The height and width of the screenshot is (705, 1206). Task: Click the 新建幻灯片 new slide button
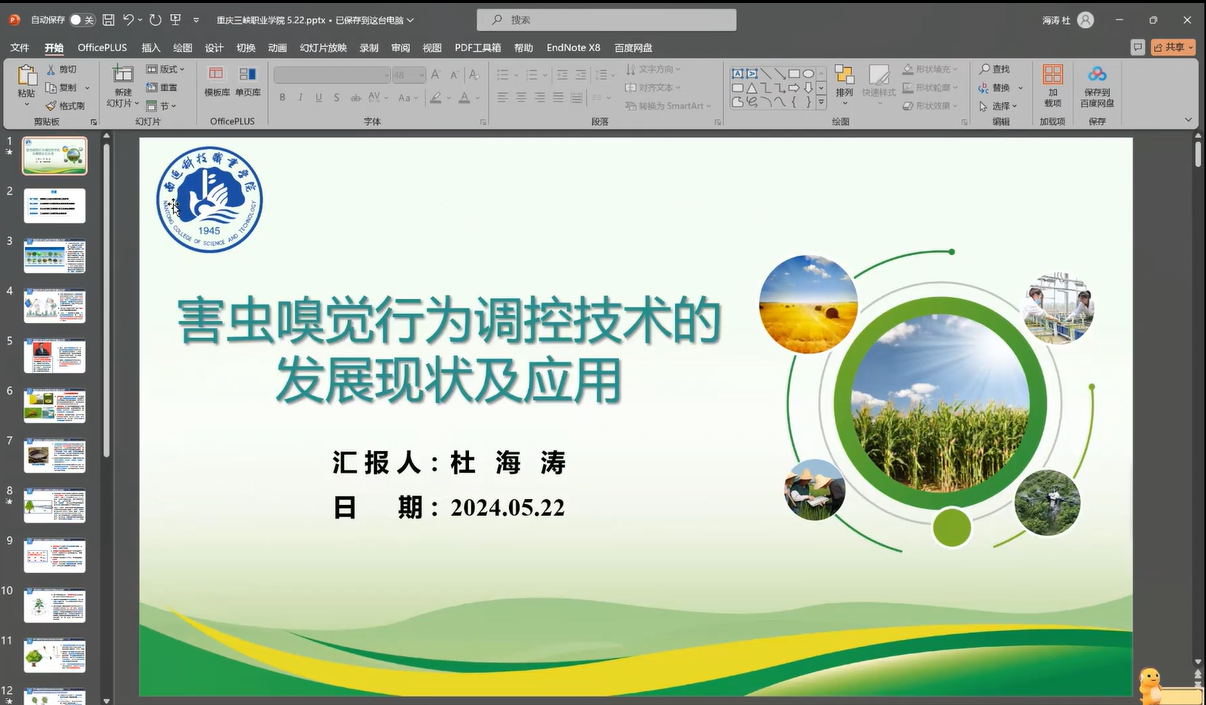pyautogui.click(x=122, y=85)
